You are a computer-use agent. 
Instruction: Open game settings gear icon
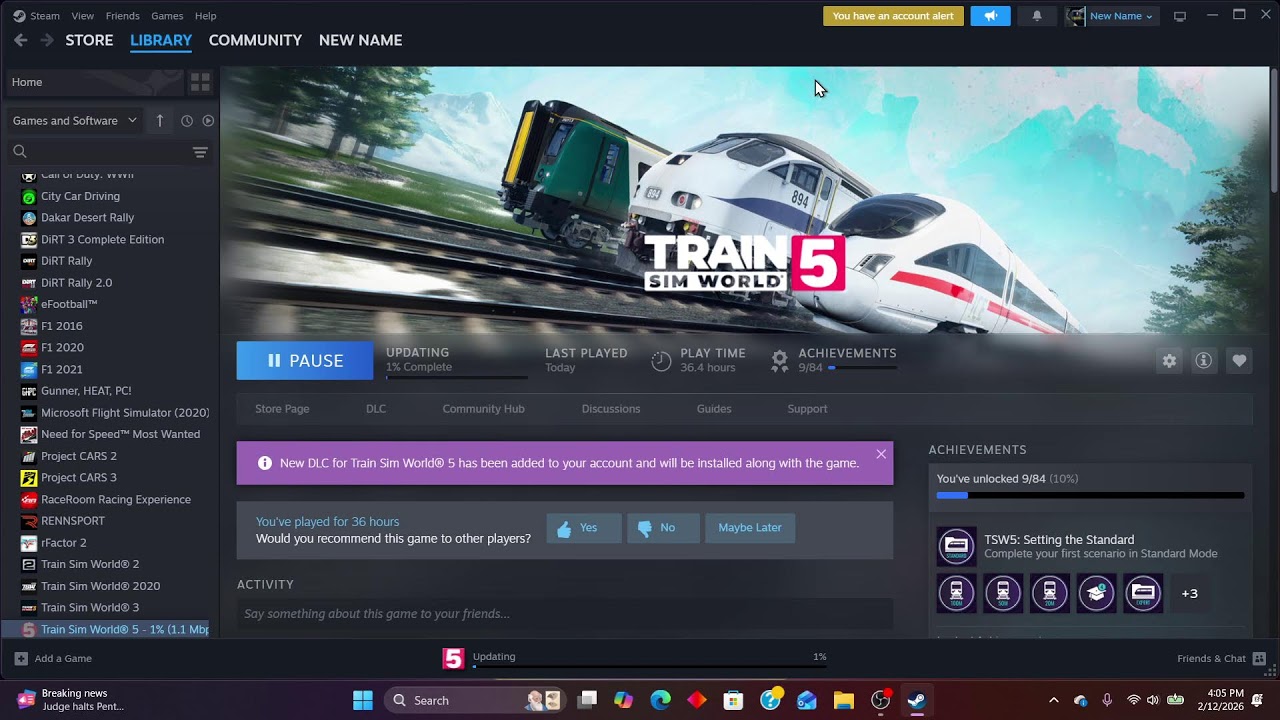coord(1169,361)
